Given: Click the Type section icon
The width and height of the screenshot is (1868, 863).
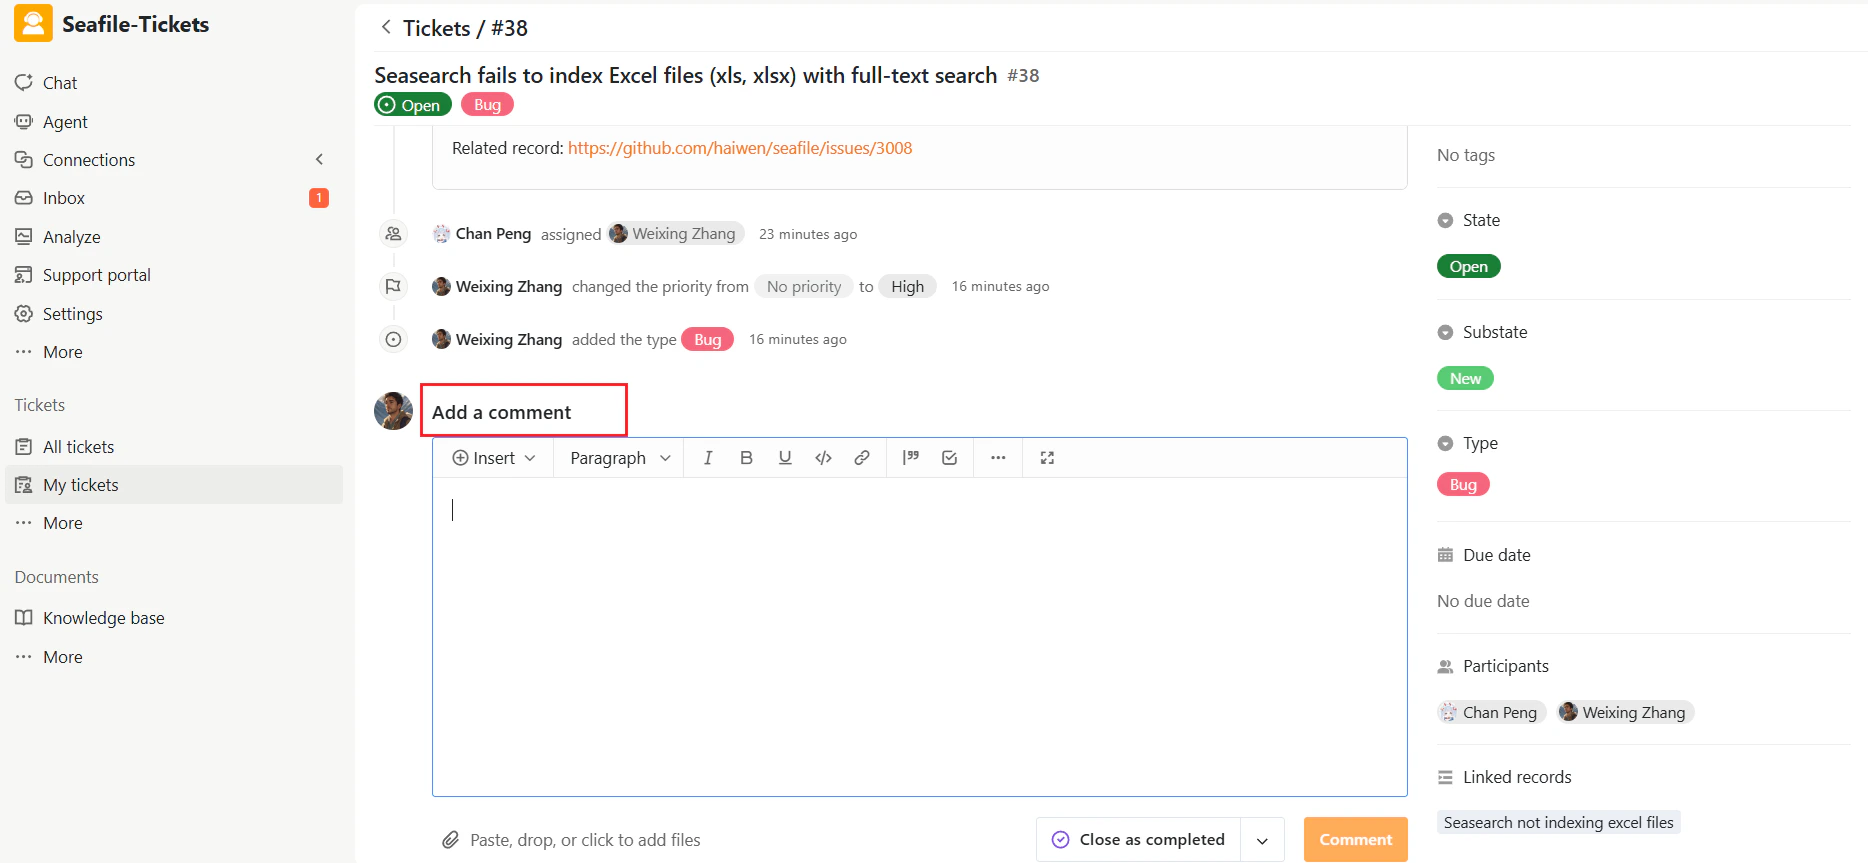Looking at the screenshot, I should click(1445, 443).
